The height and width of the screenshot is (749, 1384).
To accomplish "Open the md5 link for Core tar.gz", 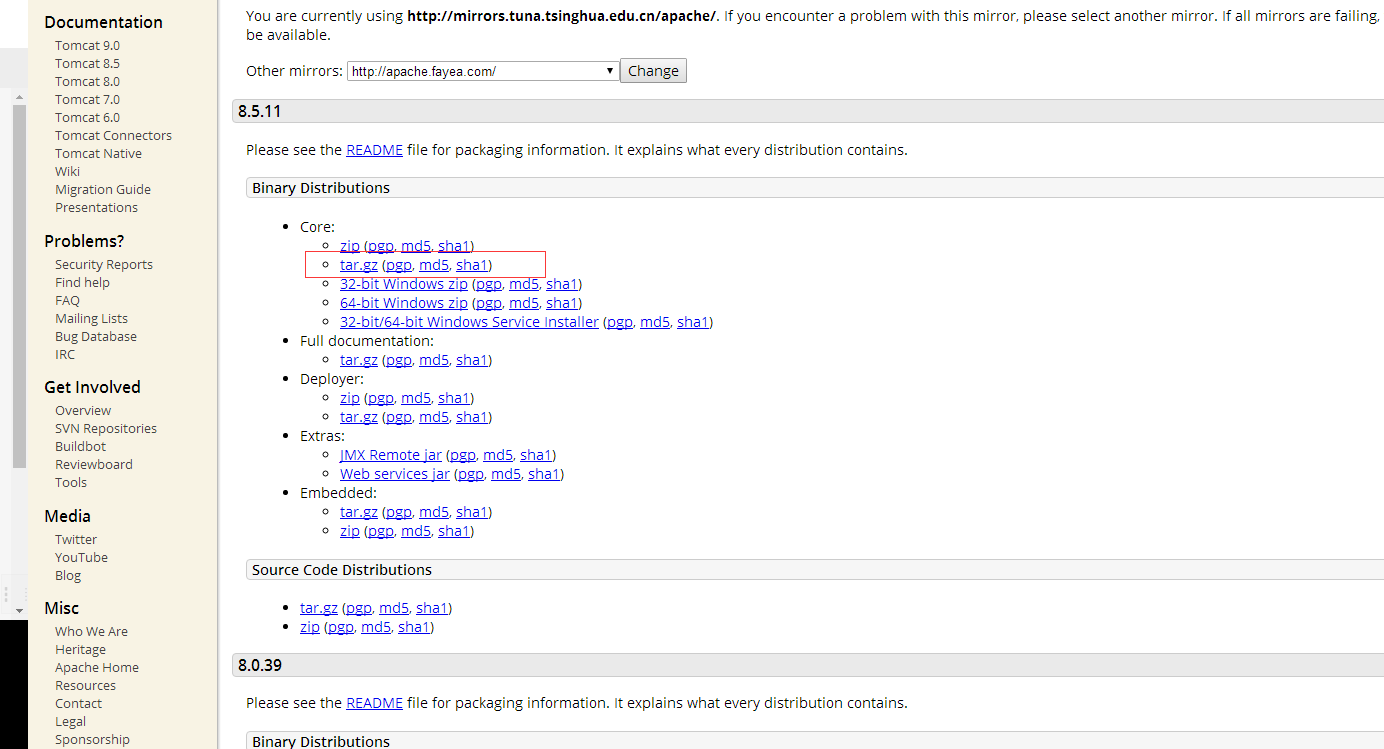I will (x=434, y=265).
